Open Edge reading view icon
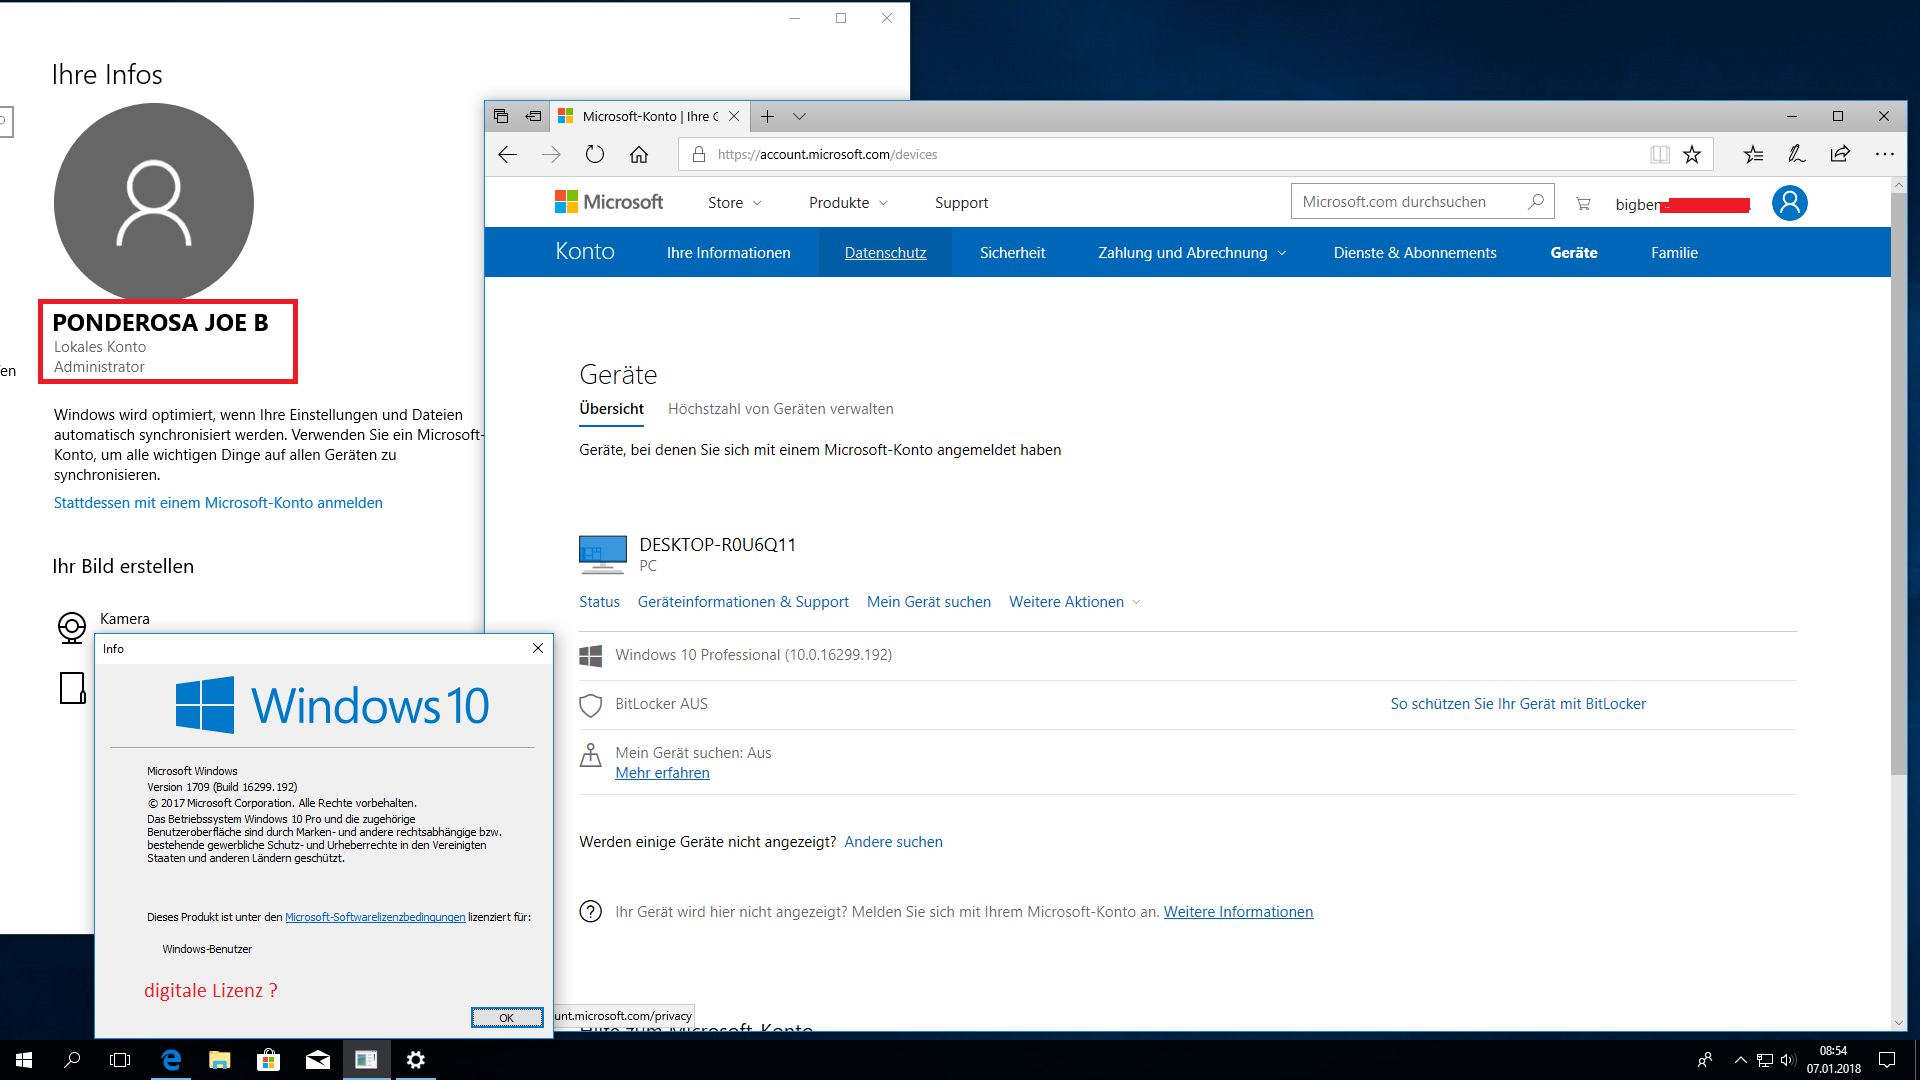This screenshot has height=1080, width=1920. (x=1660, y=154)
